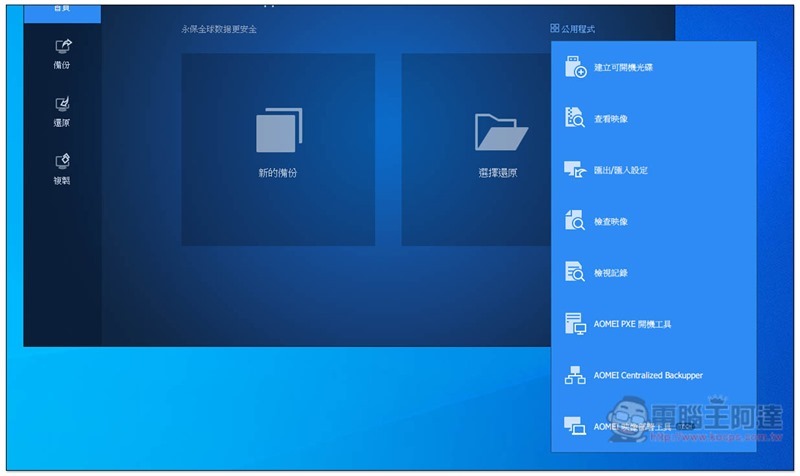800x476 pixels.
Task: Click the 選擇還原 folder icon
Action: pyautogui.click(x=501, y=132)
